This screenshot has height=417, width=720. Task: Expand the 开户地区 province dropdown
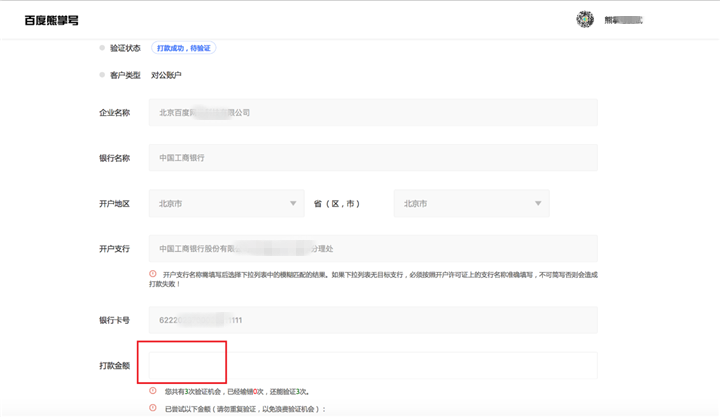pos(226,203)
